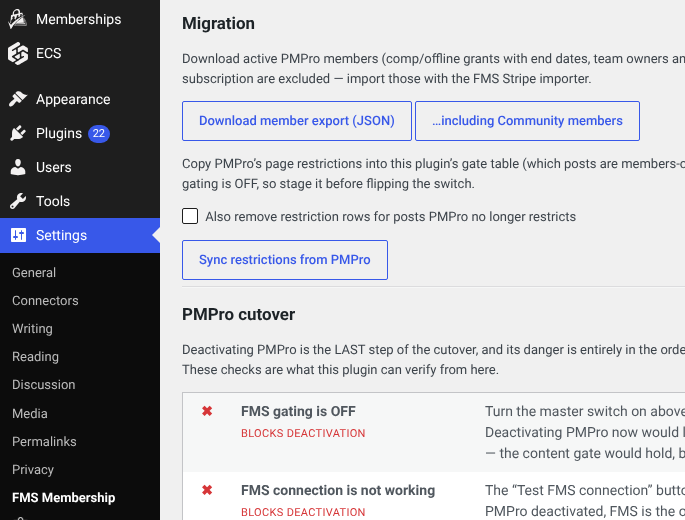Open Privacy settings submenu
Viewport: 685px width, 520px height.
point(33,469)
